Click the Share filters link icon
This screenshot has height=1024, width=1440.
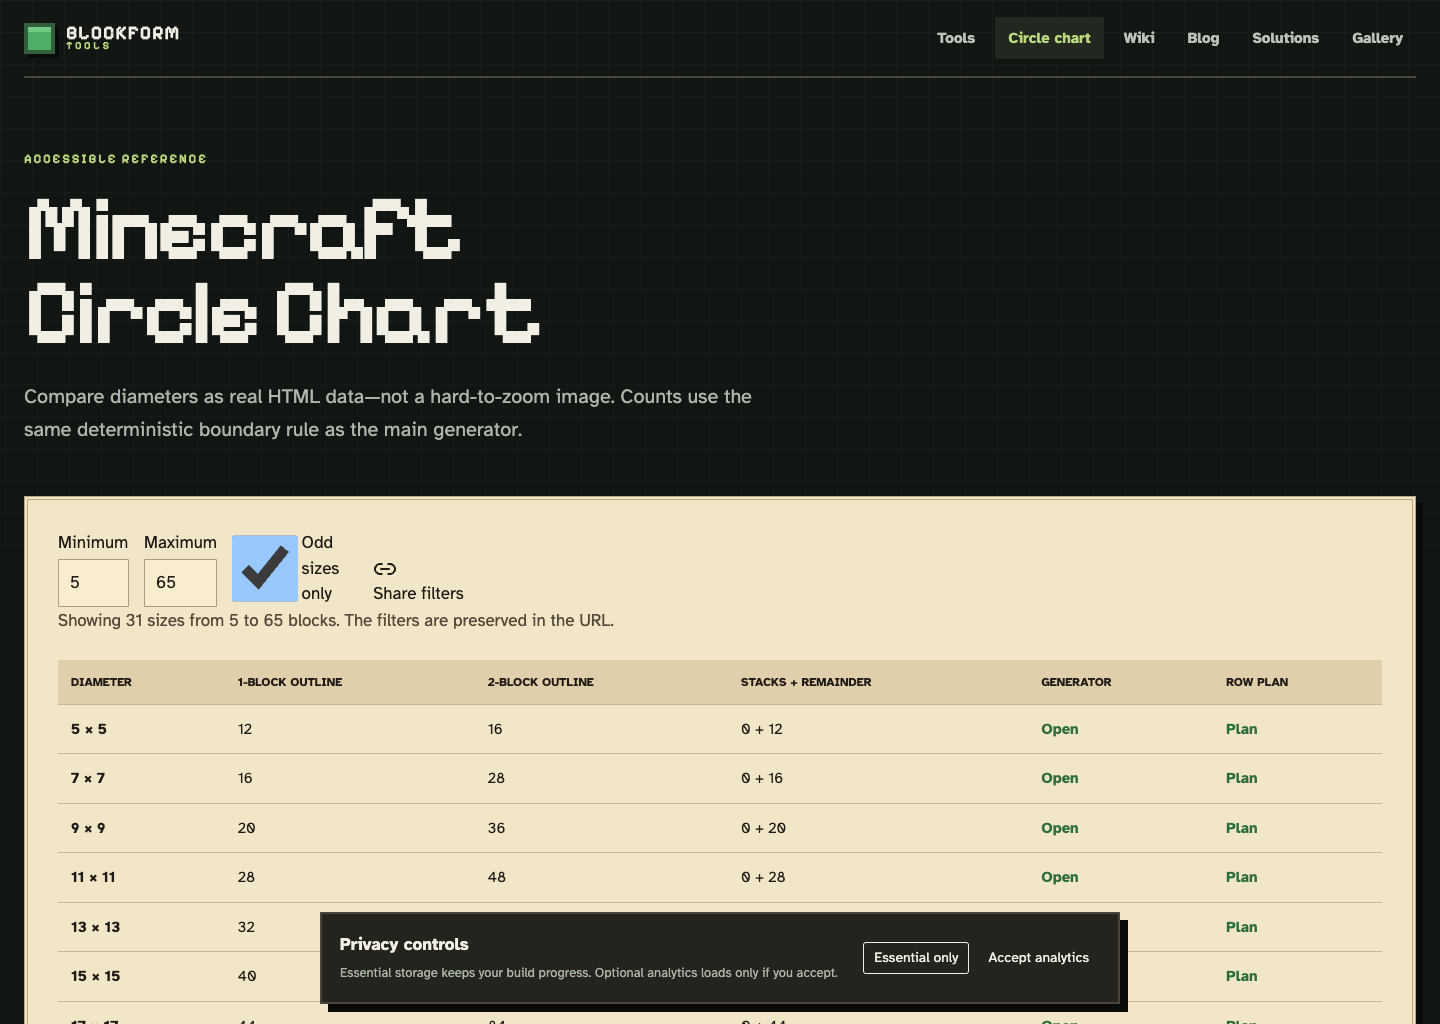pyautogui.click(x=385, y=569)
